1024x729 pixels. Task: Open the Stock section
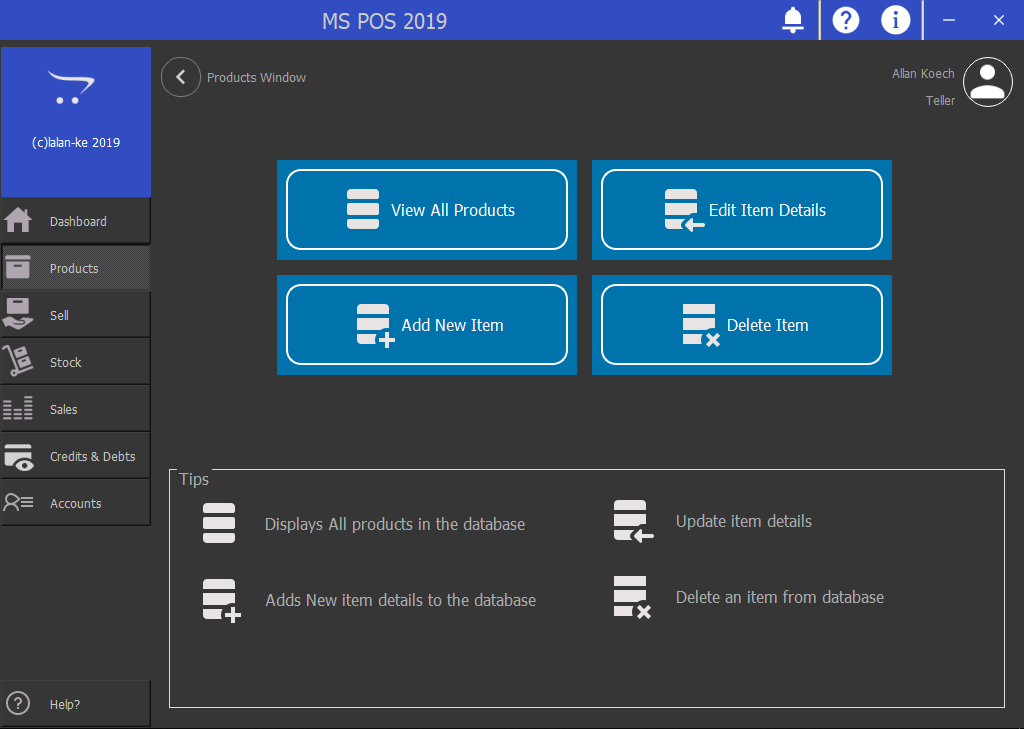point(76,361)
